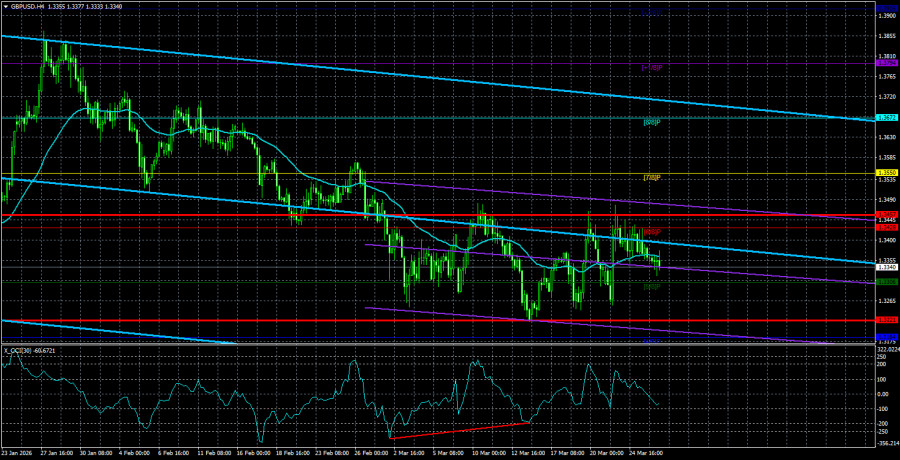
Task: Select the purple 1.3794 price tag
Action: (x=886, y=62)
